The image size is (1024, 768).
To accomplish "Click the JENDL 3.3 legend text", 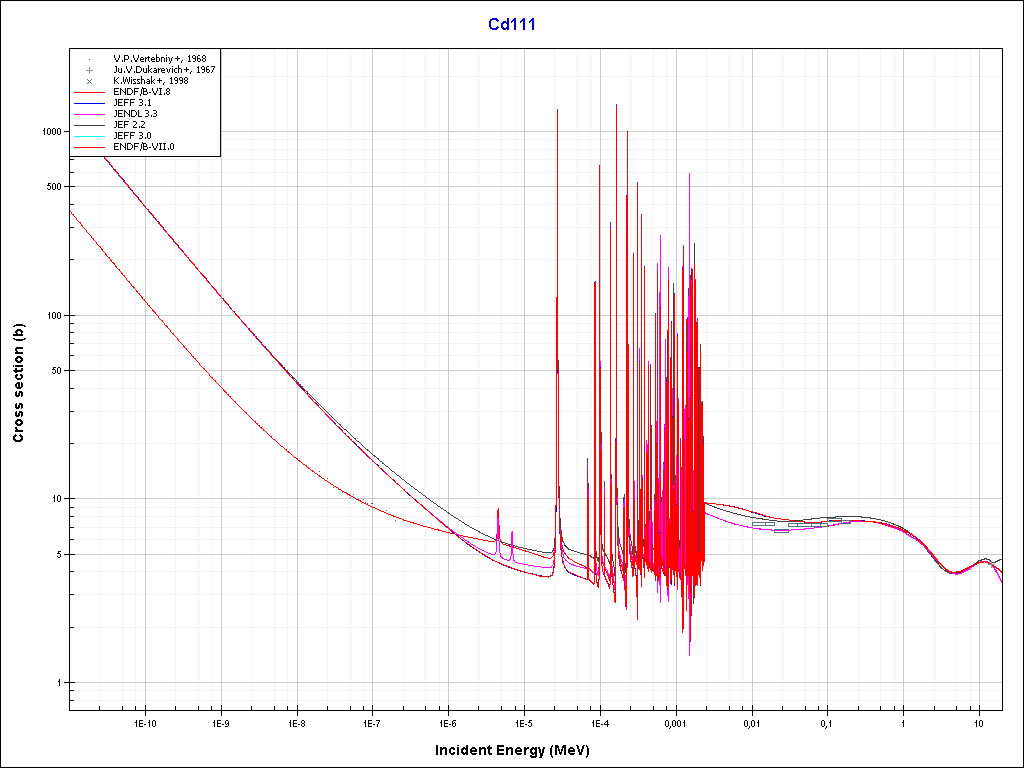I will [x=135, y=114].
